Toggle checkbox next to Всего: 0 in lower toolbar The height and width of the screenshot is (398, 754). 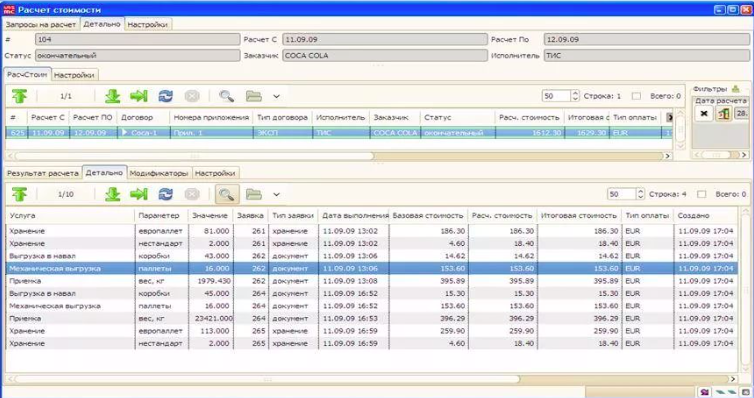[702, 194]
